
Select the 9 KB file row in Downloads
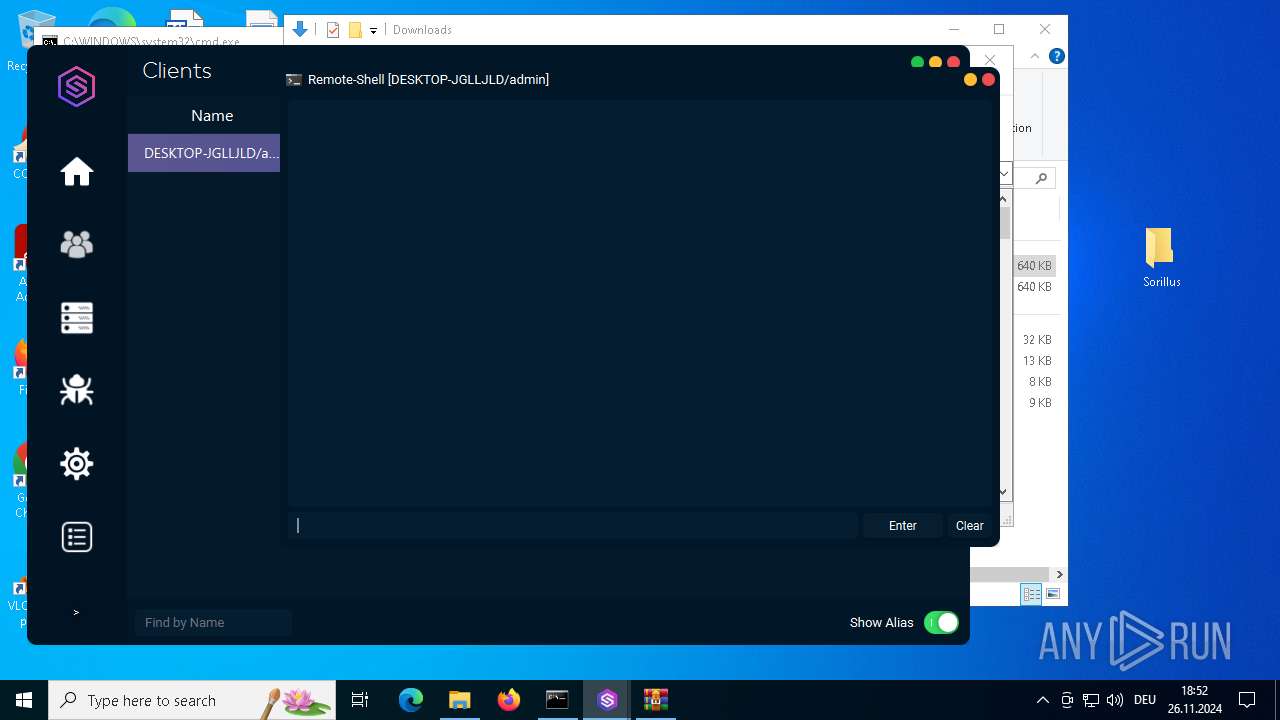coord(1036,403)
